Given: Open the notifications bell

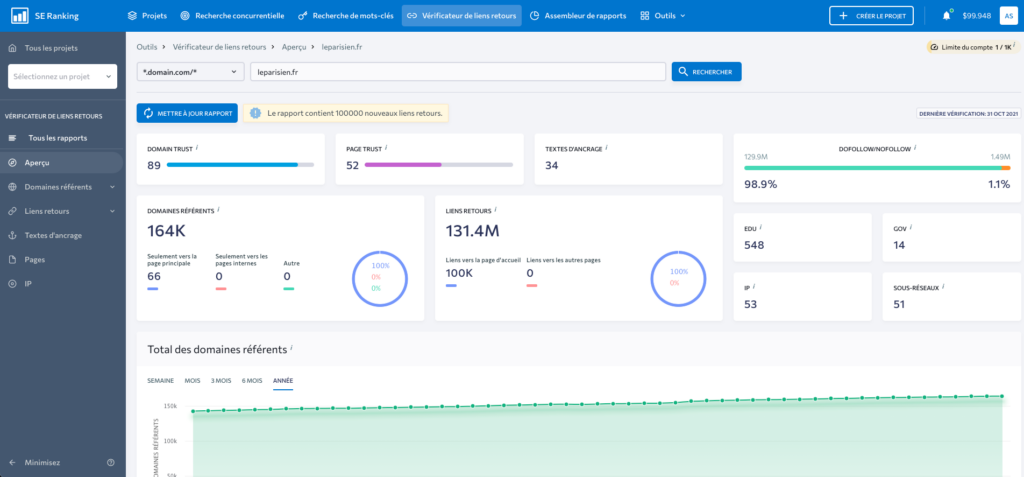Looking at the screenshot, I should pos(946,16).
